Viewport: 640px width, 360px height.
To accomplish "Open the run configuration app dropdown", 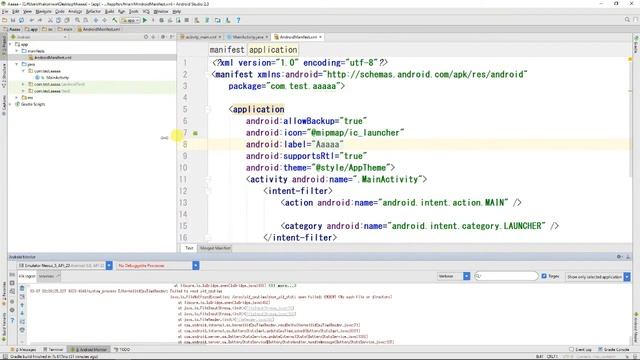I will click(x=130, y=20).
